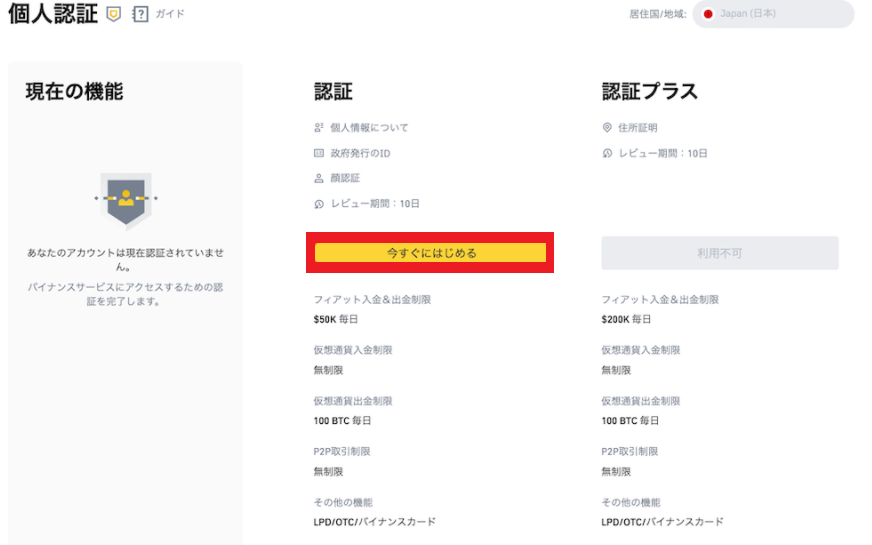The width and height of the screenshot is (872, 545).
Task: Click the disabled 利用不可 button
Action: point(720,253)
